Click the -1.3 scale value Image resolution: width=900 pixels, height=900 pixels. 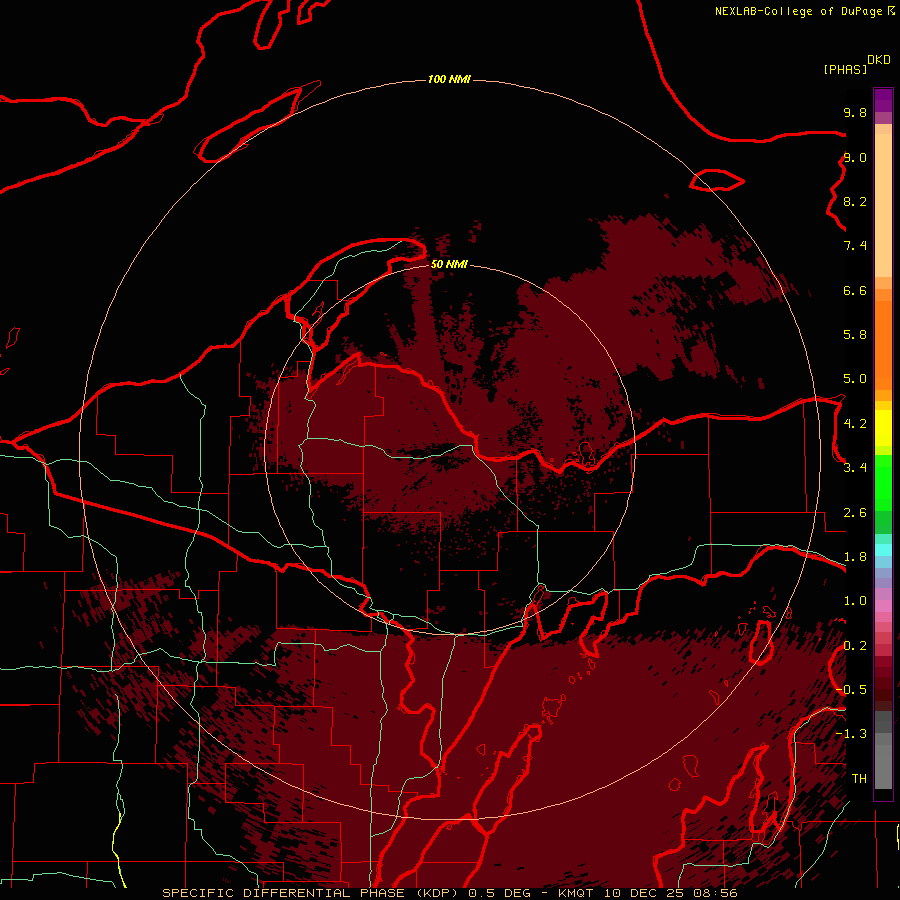click(851, 734)
